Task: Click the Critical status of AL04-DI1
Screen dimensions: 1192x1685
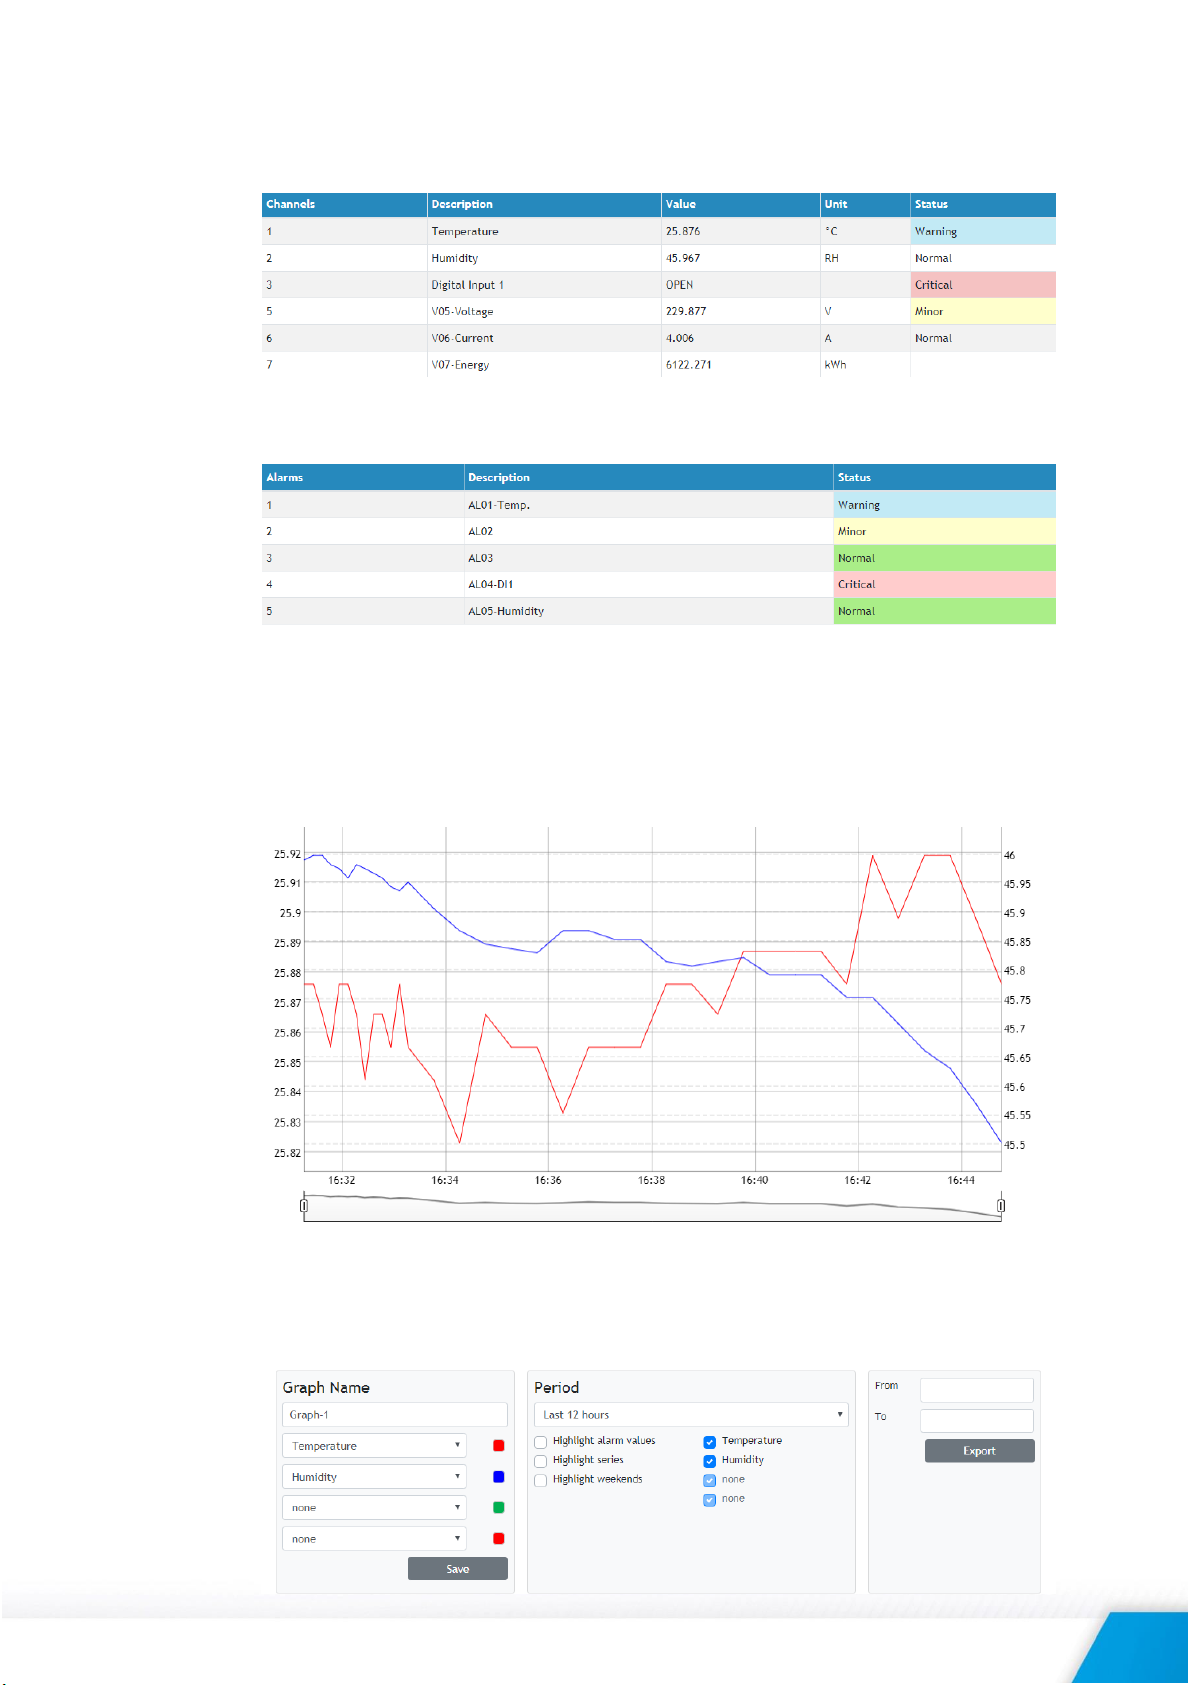Action: click(x=945, y=584)
